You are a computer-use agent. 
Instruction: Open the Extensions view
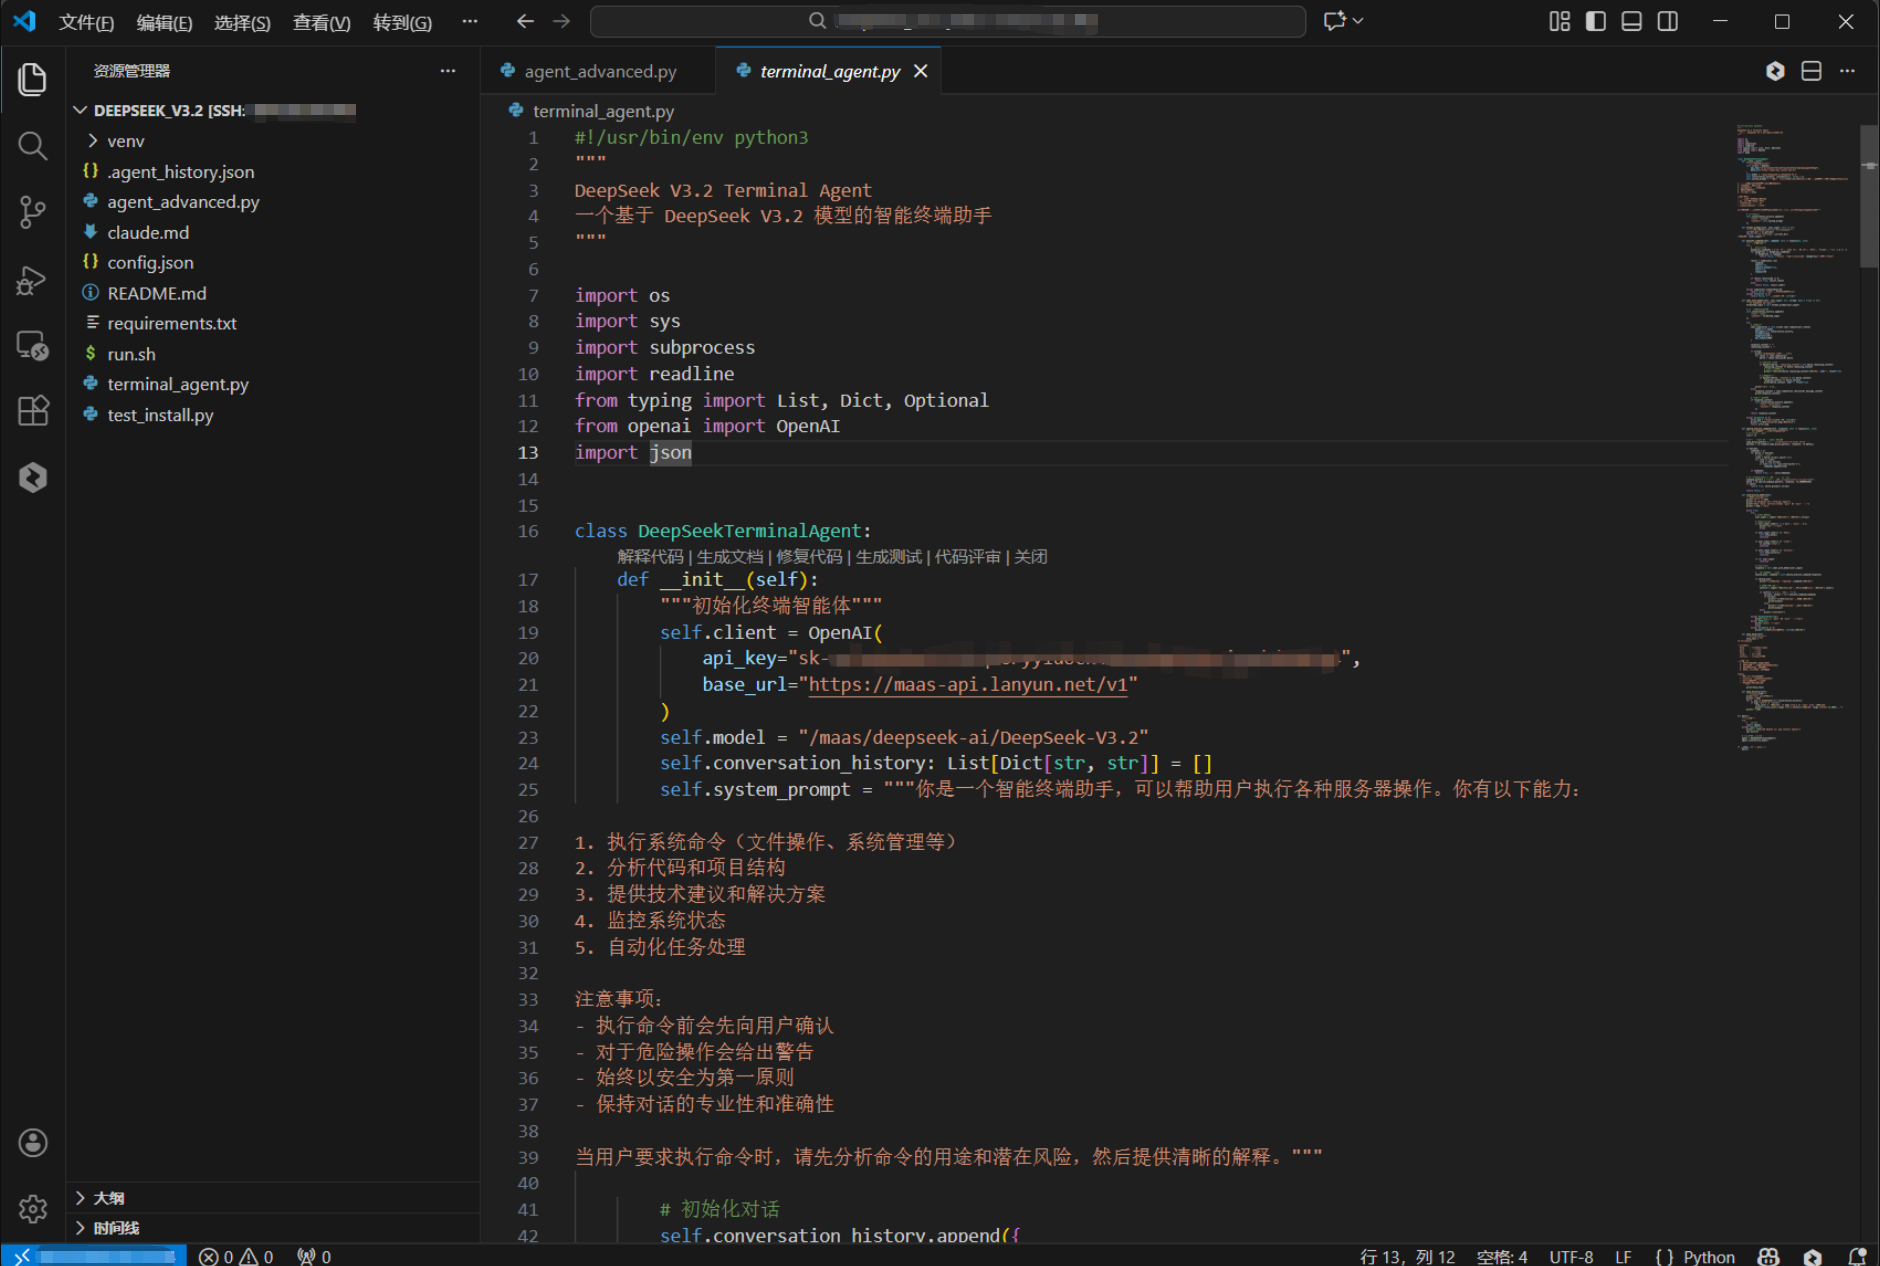(32, 411)
